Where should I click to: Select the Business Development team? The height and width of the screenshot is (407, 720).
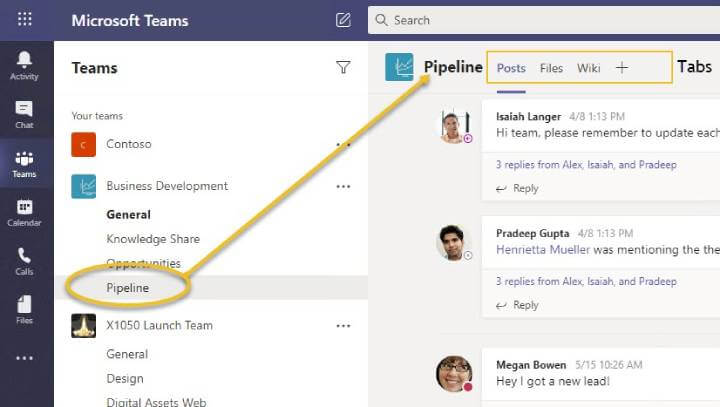[x=167, y=186]
